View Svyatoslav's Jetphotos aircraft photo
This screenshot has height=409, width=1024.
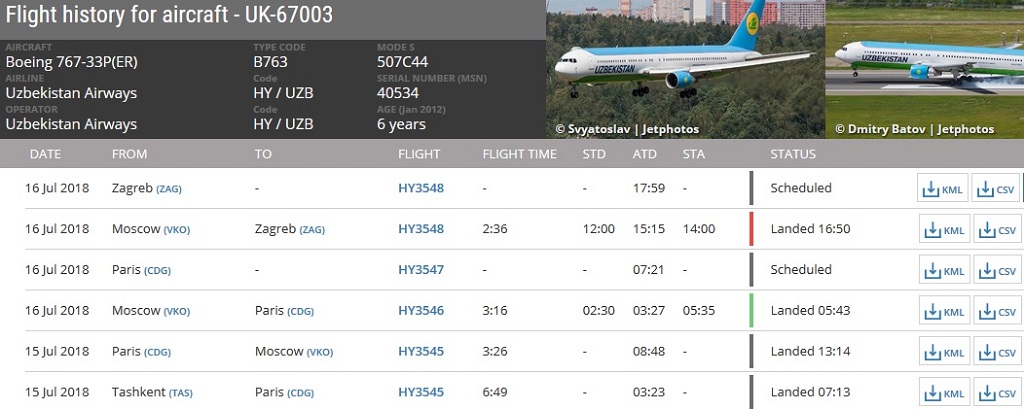(685, 69)
